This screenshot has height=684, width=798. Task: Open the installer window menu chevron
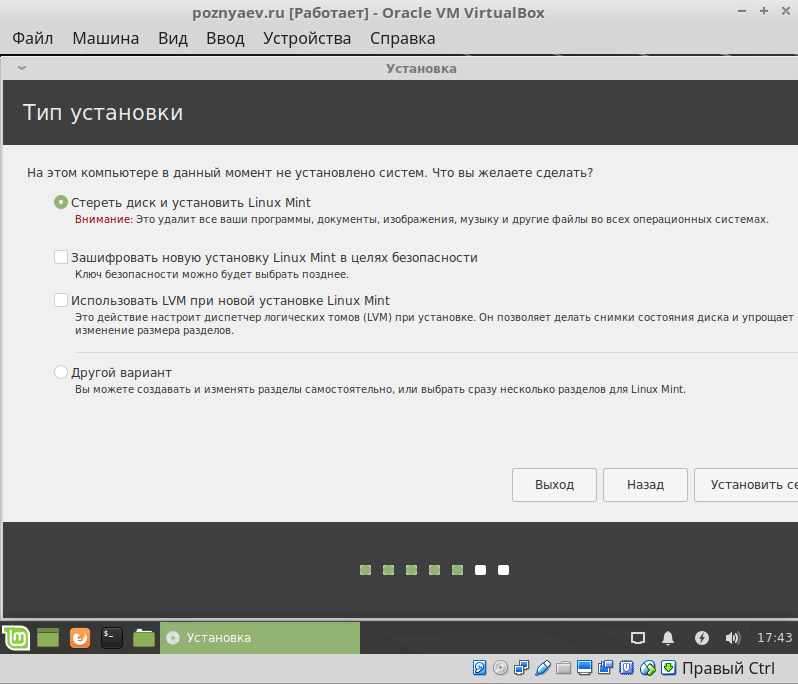pos(21,68)
